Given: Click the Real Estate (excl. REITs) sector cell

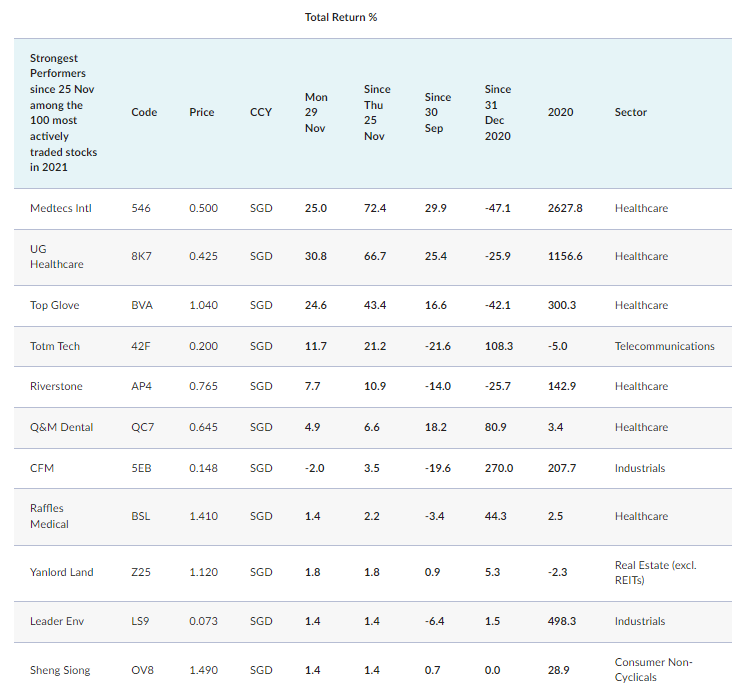Looking at the screenshot, I should point(655,572).
